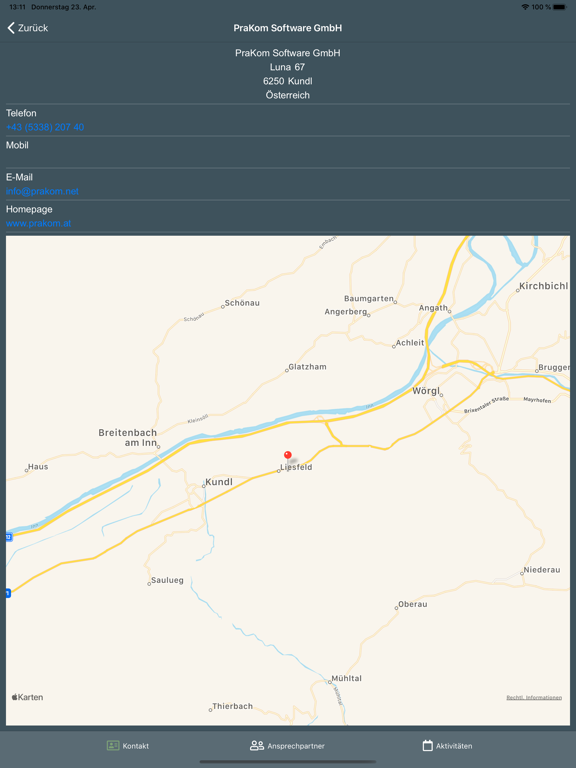The image size is (576, 768).
Task: Select Mühltal label on the map
Action: (x=346, y=678)
